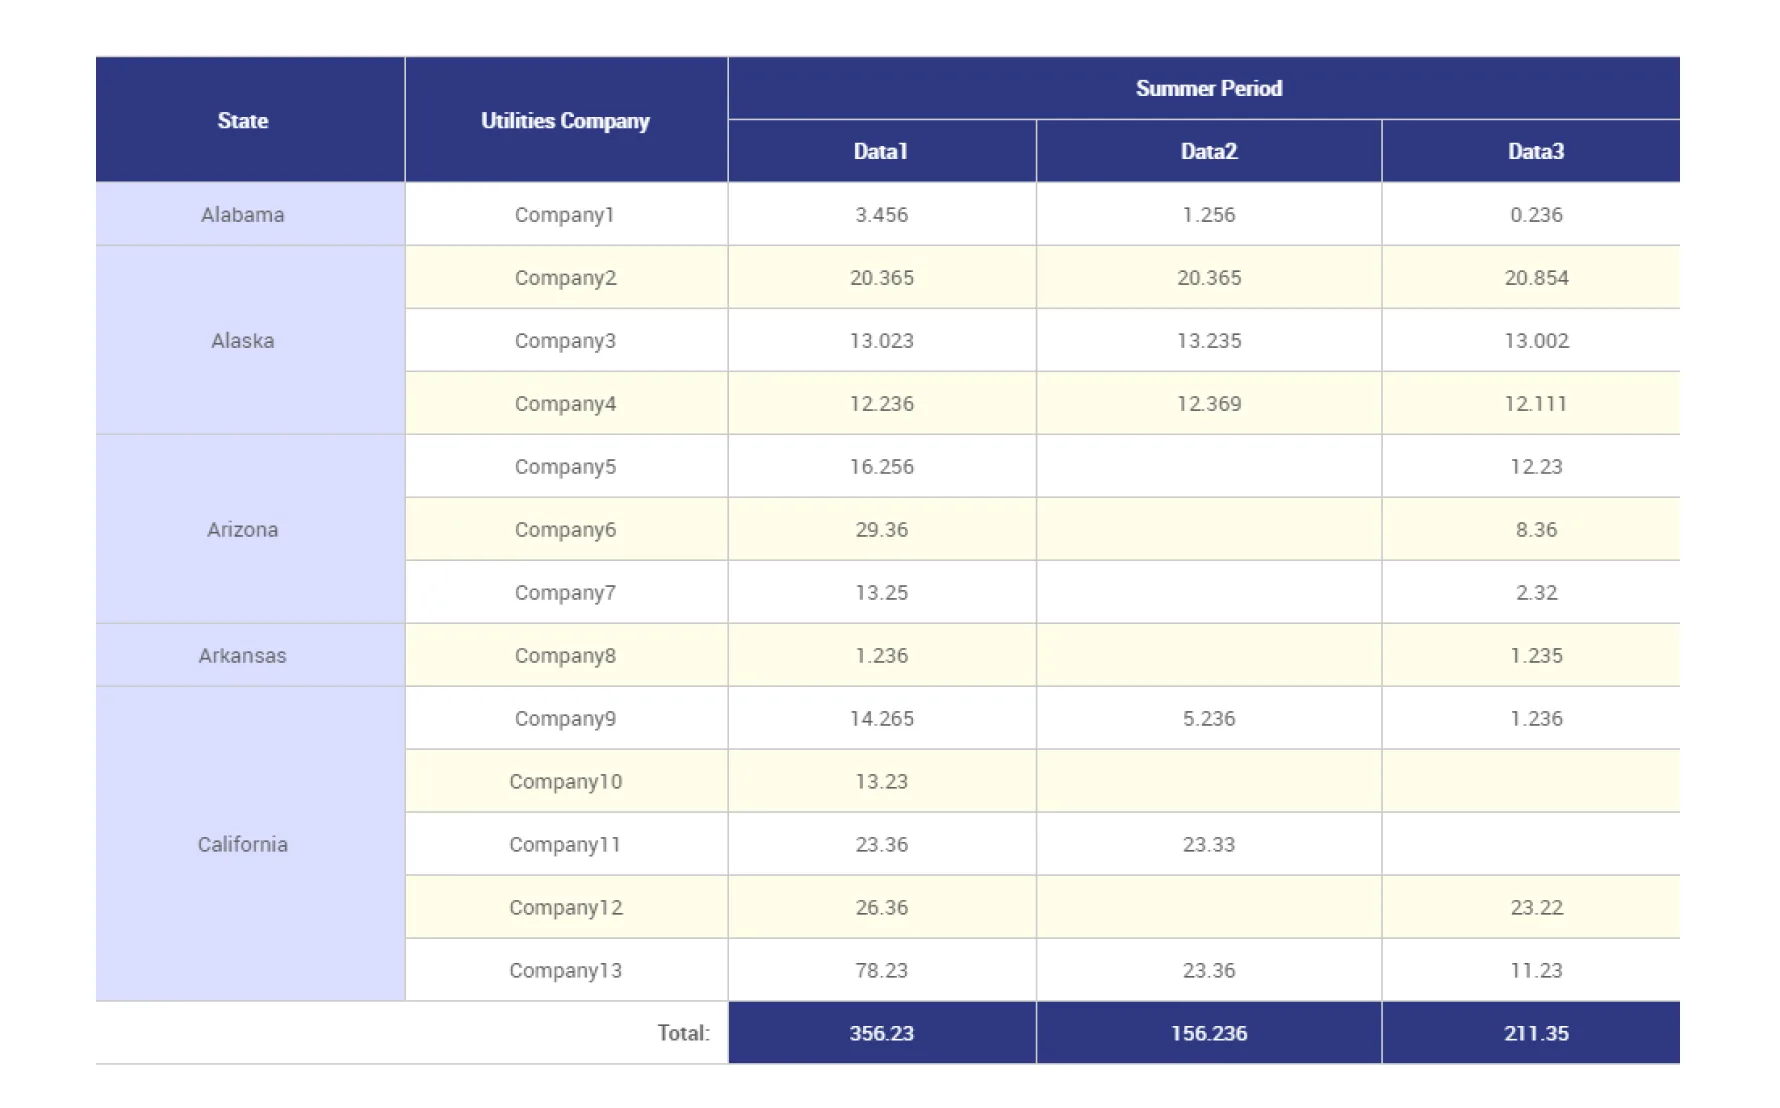The height and width of the screenshot is (1108, 1780).
Task: Select Data2 value 13.235
Action: [x=1209, y=340]
